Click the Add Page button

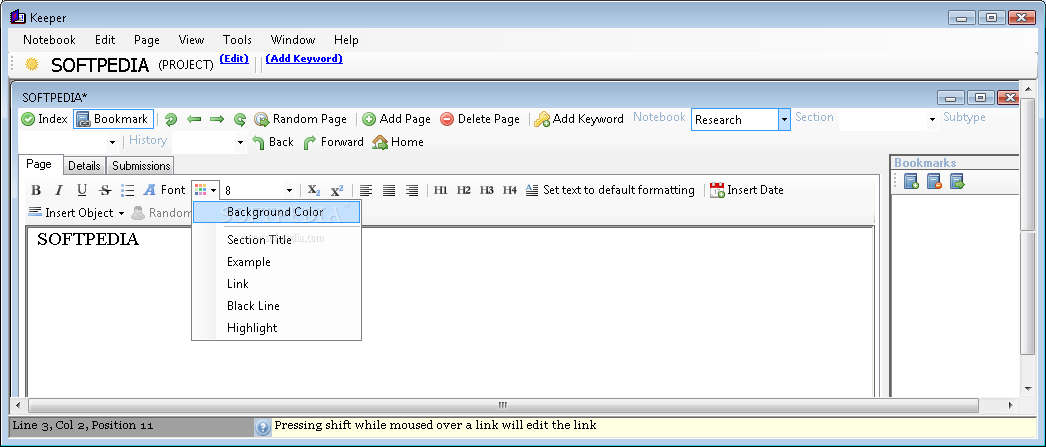397,119
